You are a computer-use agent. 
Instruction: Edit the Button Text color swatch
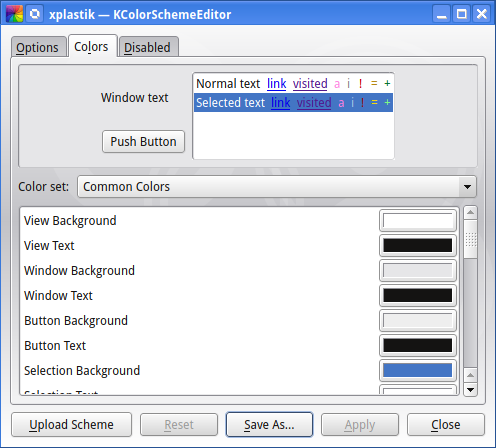[418, 345]
